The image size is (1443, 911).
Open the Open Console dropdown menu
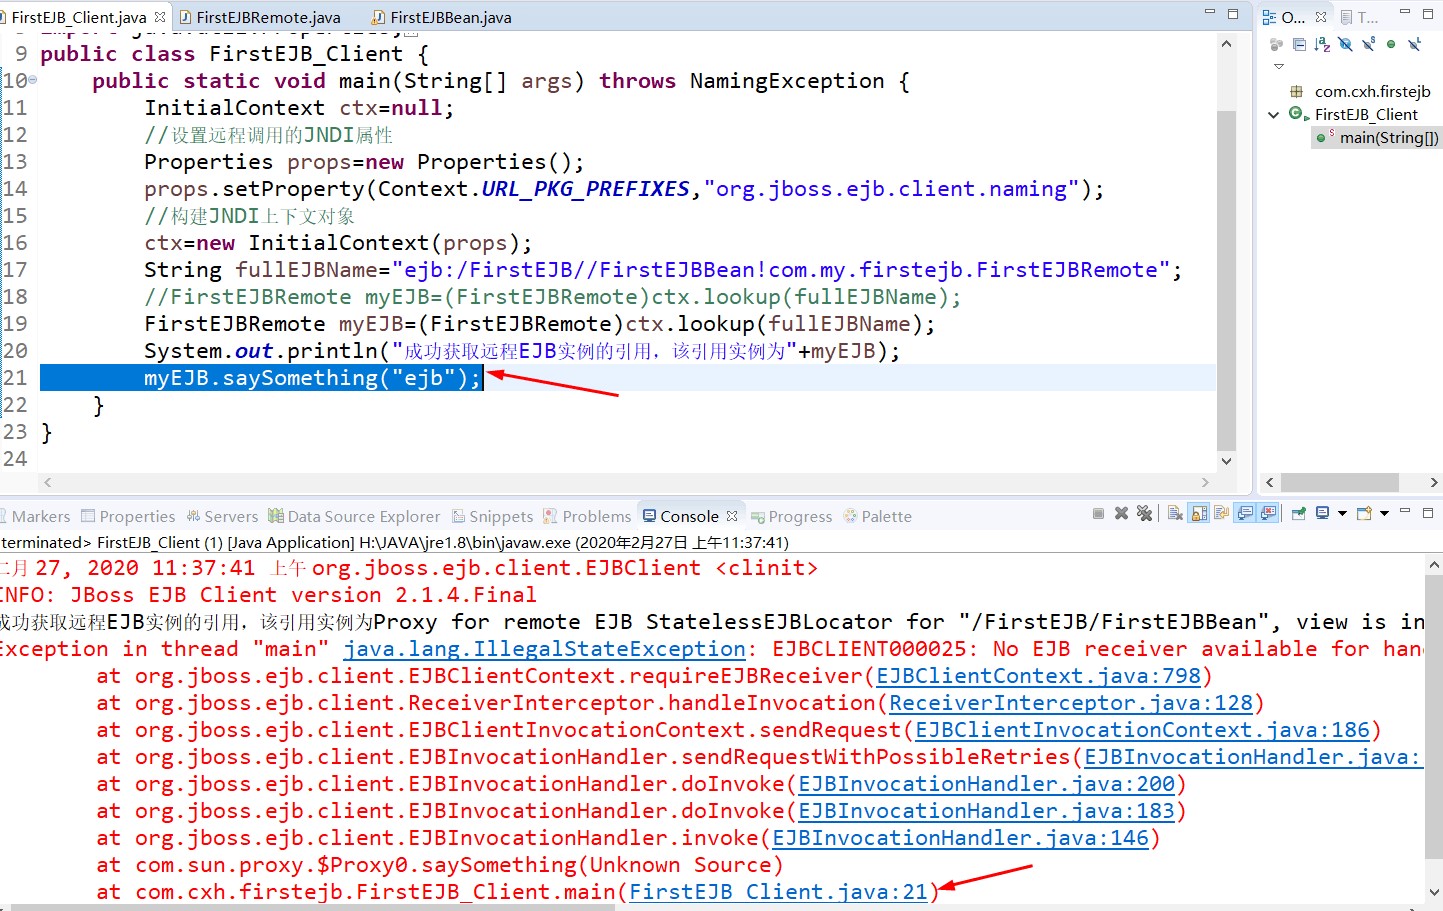point(1385,513)
